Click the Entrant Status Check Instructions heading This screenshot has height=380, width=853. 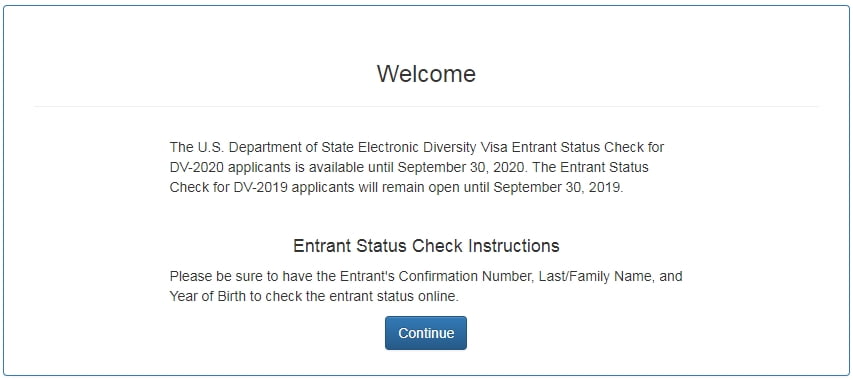pyautogui.click(x=426, y=246)
